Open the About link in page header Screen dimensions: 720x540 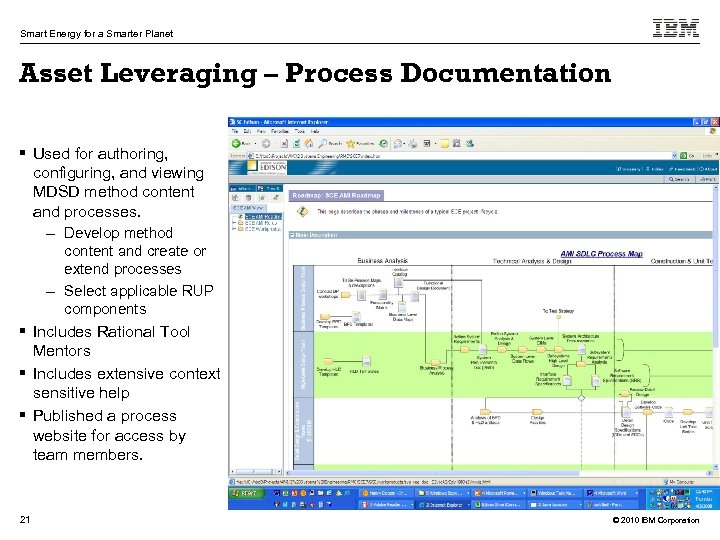[708, 169]
